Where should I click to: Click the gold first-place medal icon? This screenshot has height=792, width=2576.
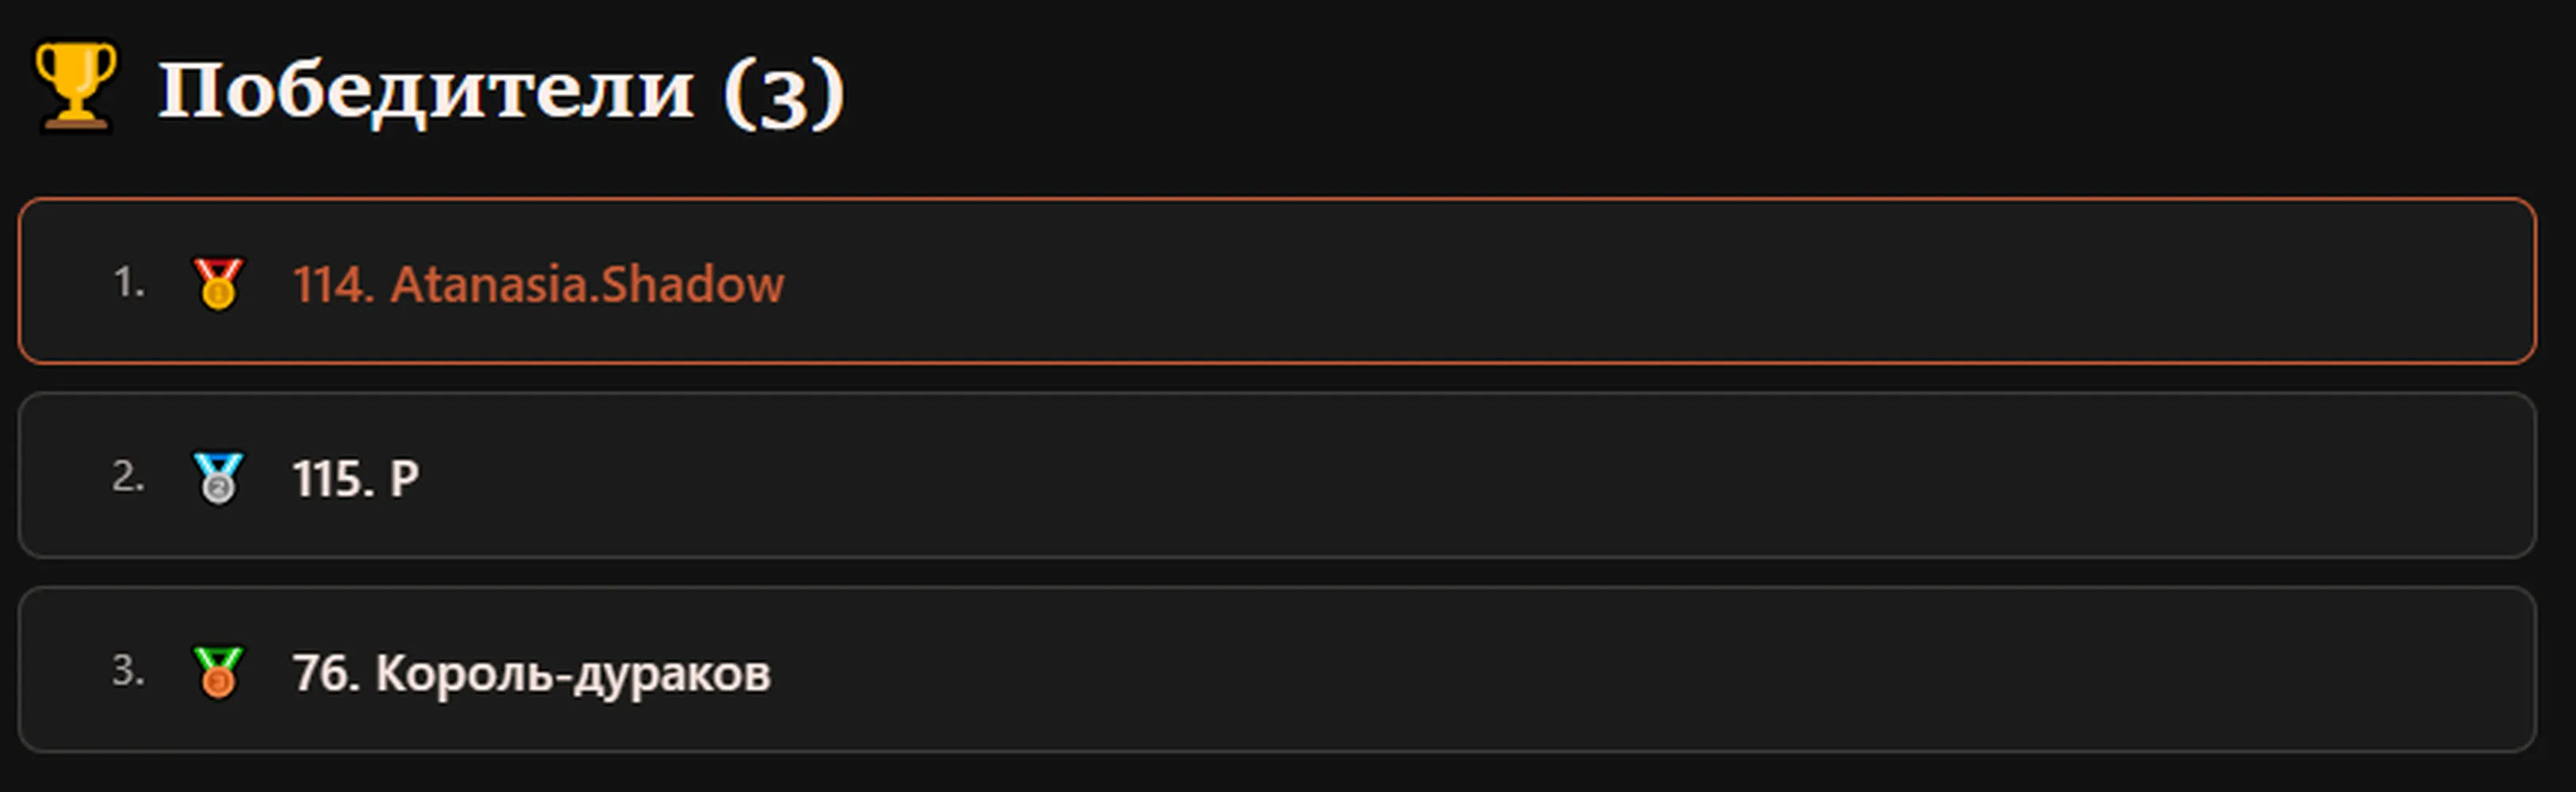(218, 284)
